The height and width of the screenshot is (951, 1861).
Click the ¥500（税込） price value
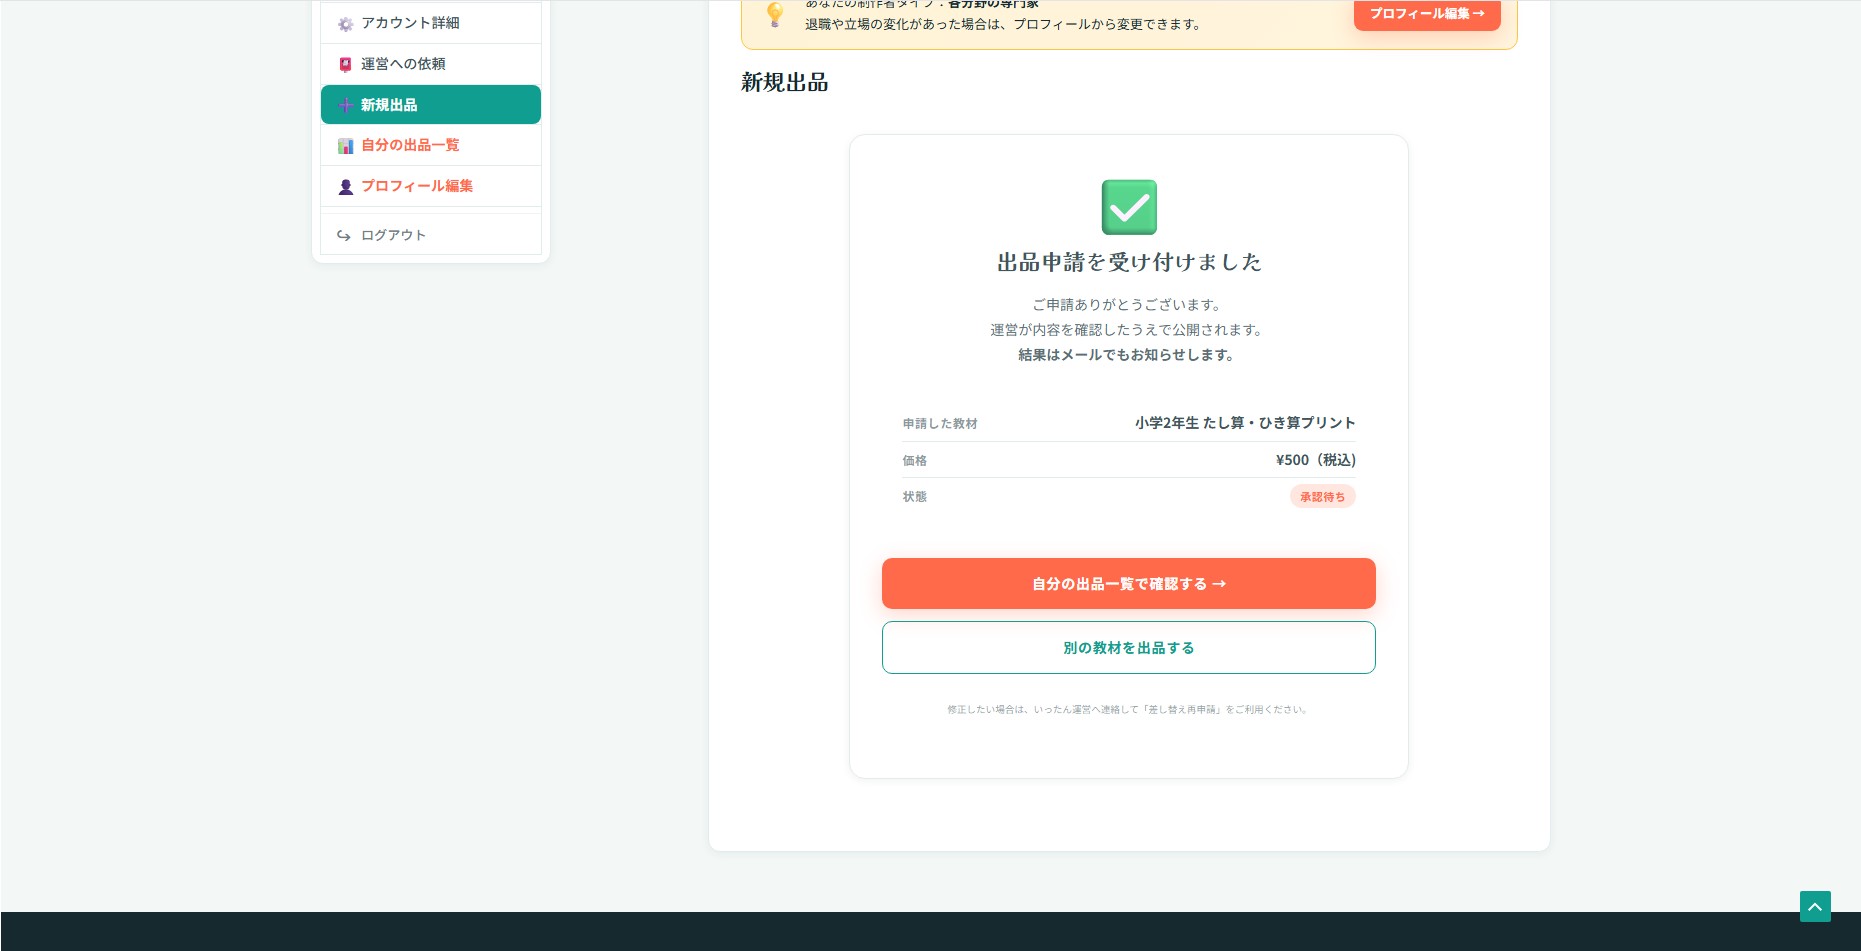click(x=1316, y=460)
